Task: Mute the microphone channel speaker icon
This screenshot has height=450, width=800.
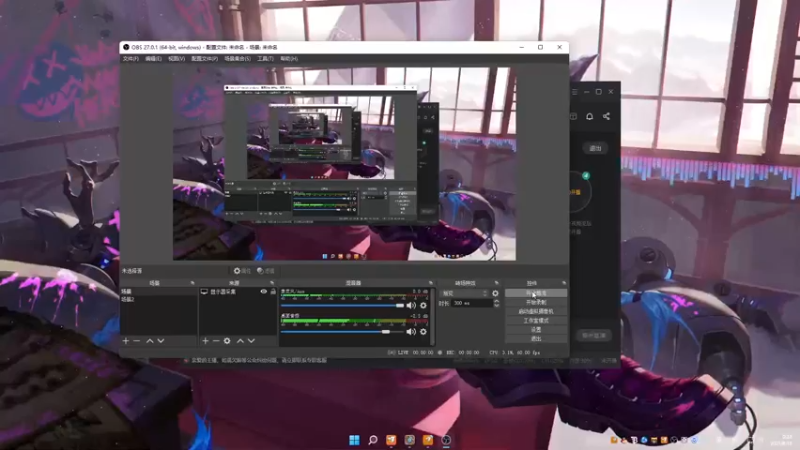Action: (x=411, y=305)
